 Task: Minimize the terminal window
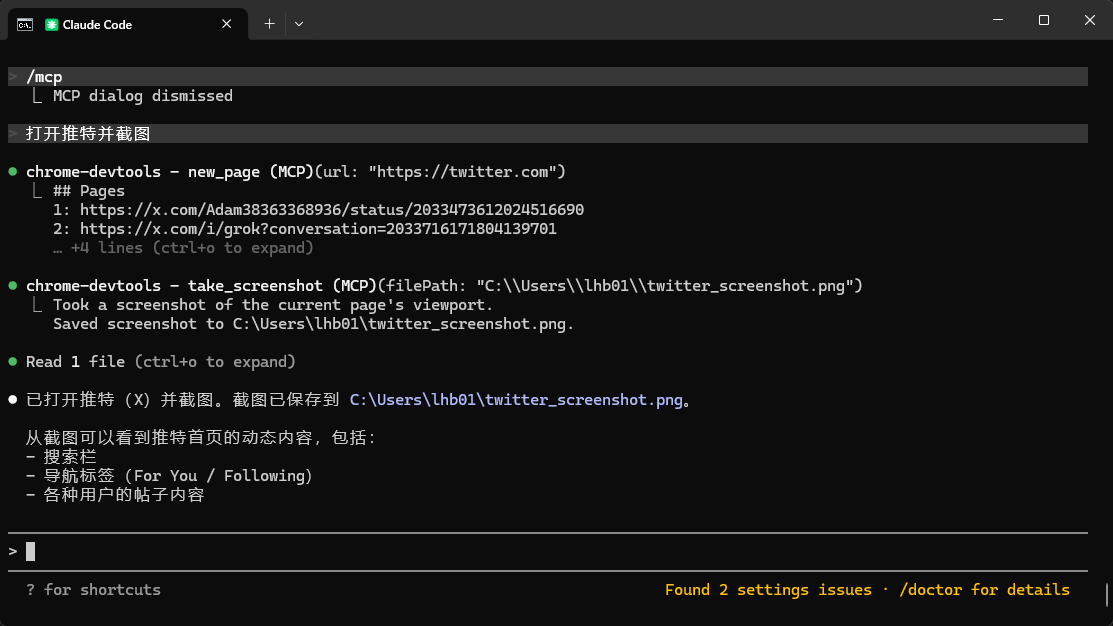pos(998,20)
